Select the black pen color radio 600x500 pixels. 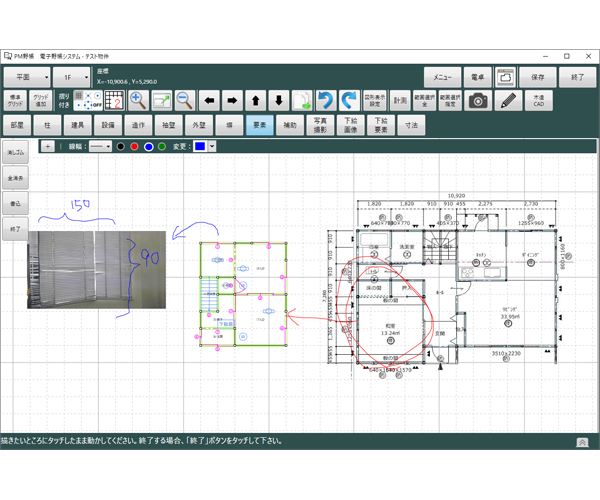121,147
